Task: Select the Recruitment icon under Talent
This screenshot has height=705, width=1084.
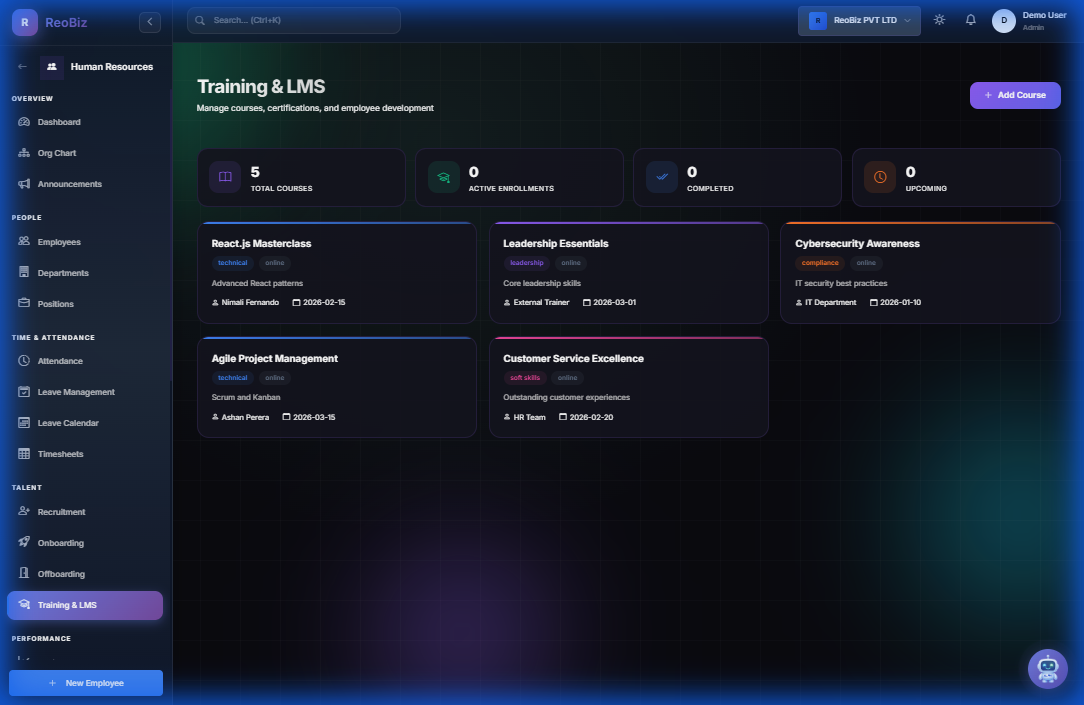Action: (23, 511)
